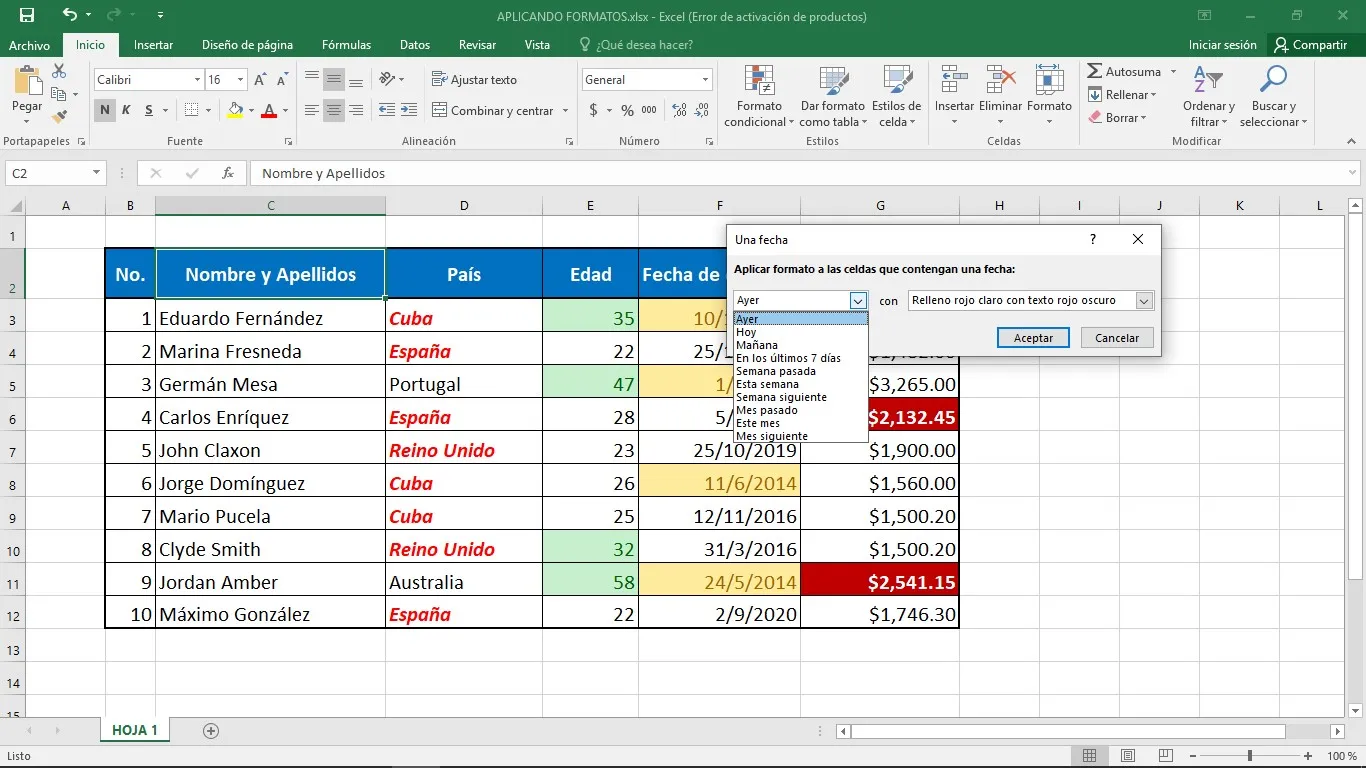Click the Cut scissors icon
Viewport: 1366px width, 768px height.
coord(59,71)
